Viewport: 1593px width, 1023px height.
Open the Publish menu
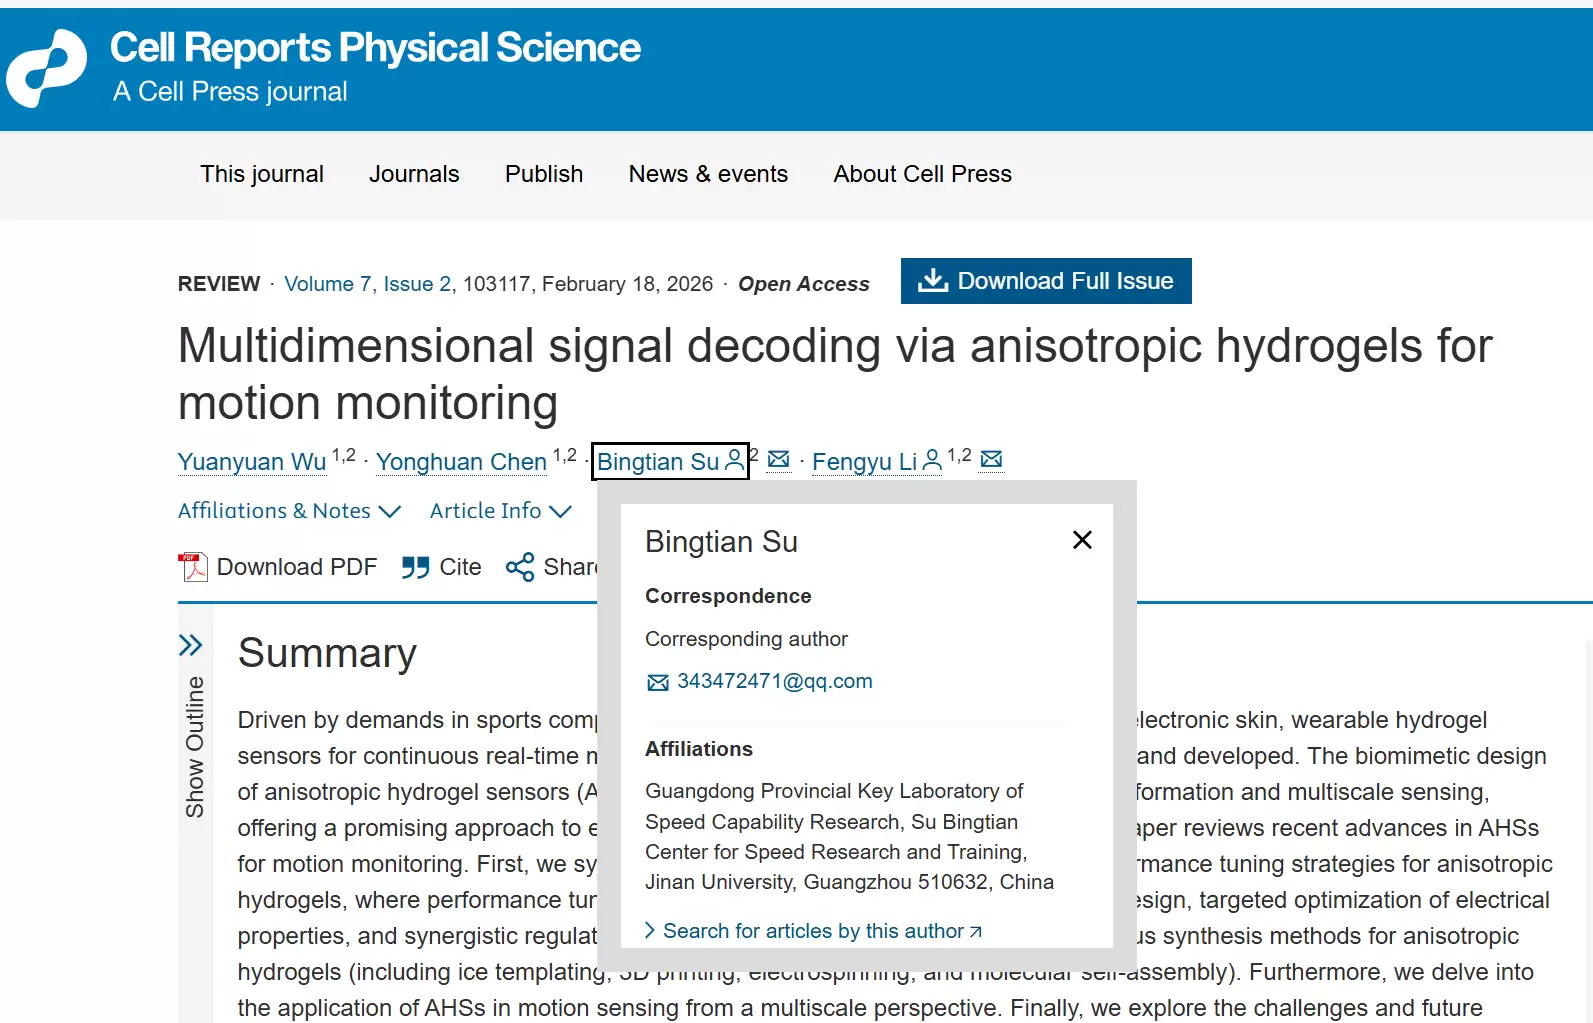[544, 174]
